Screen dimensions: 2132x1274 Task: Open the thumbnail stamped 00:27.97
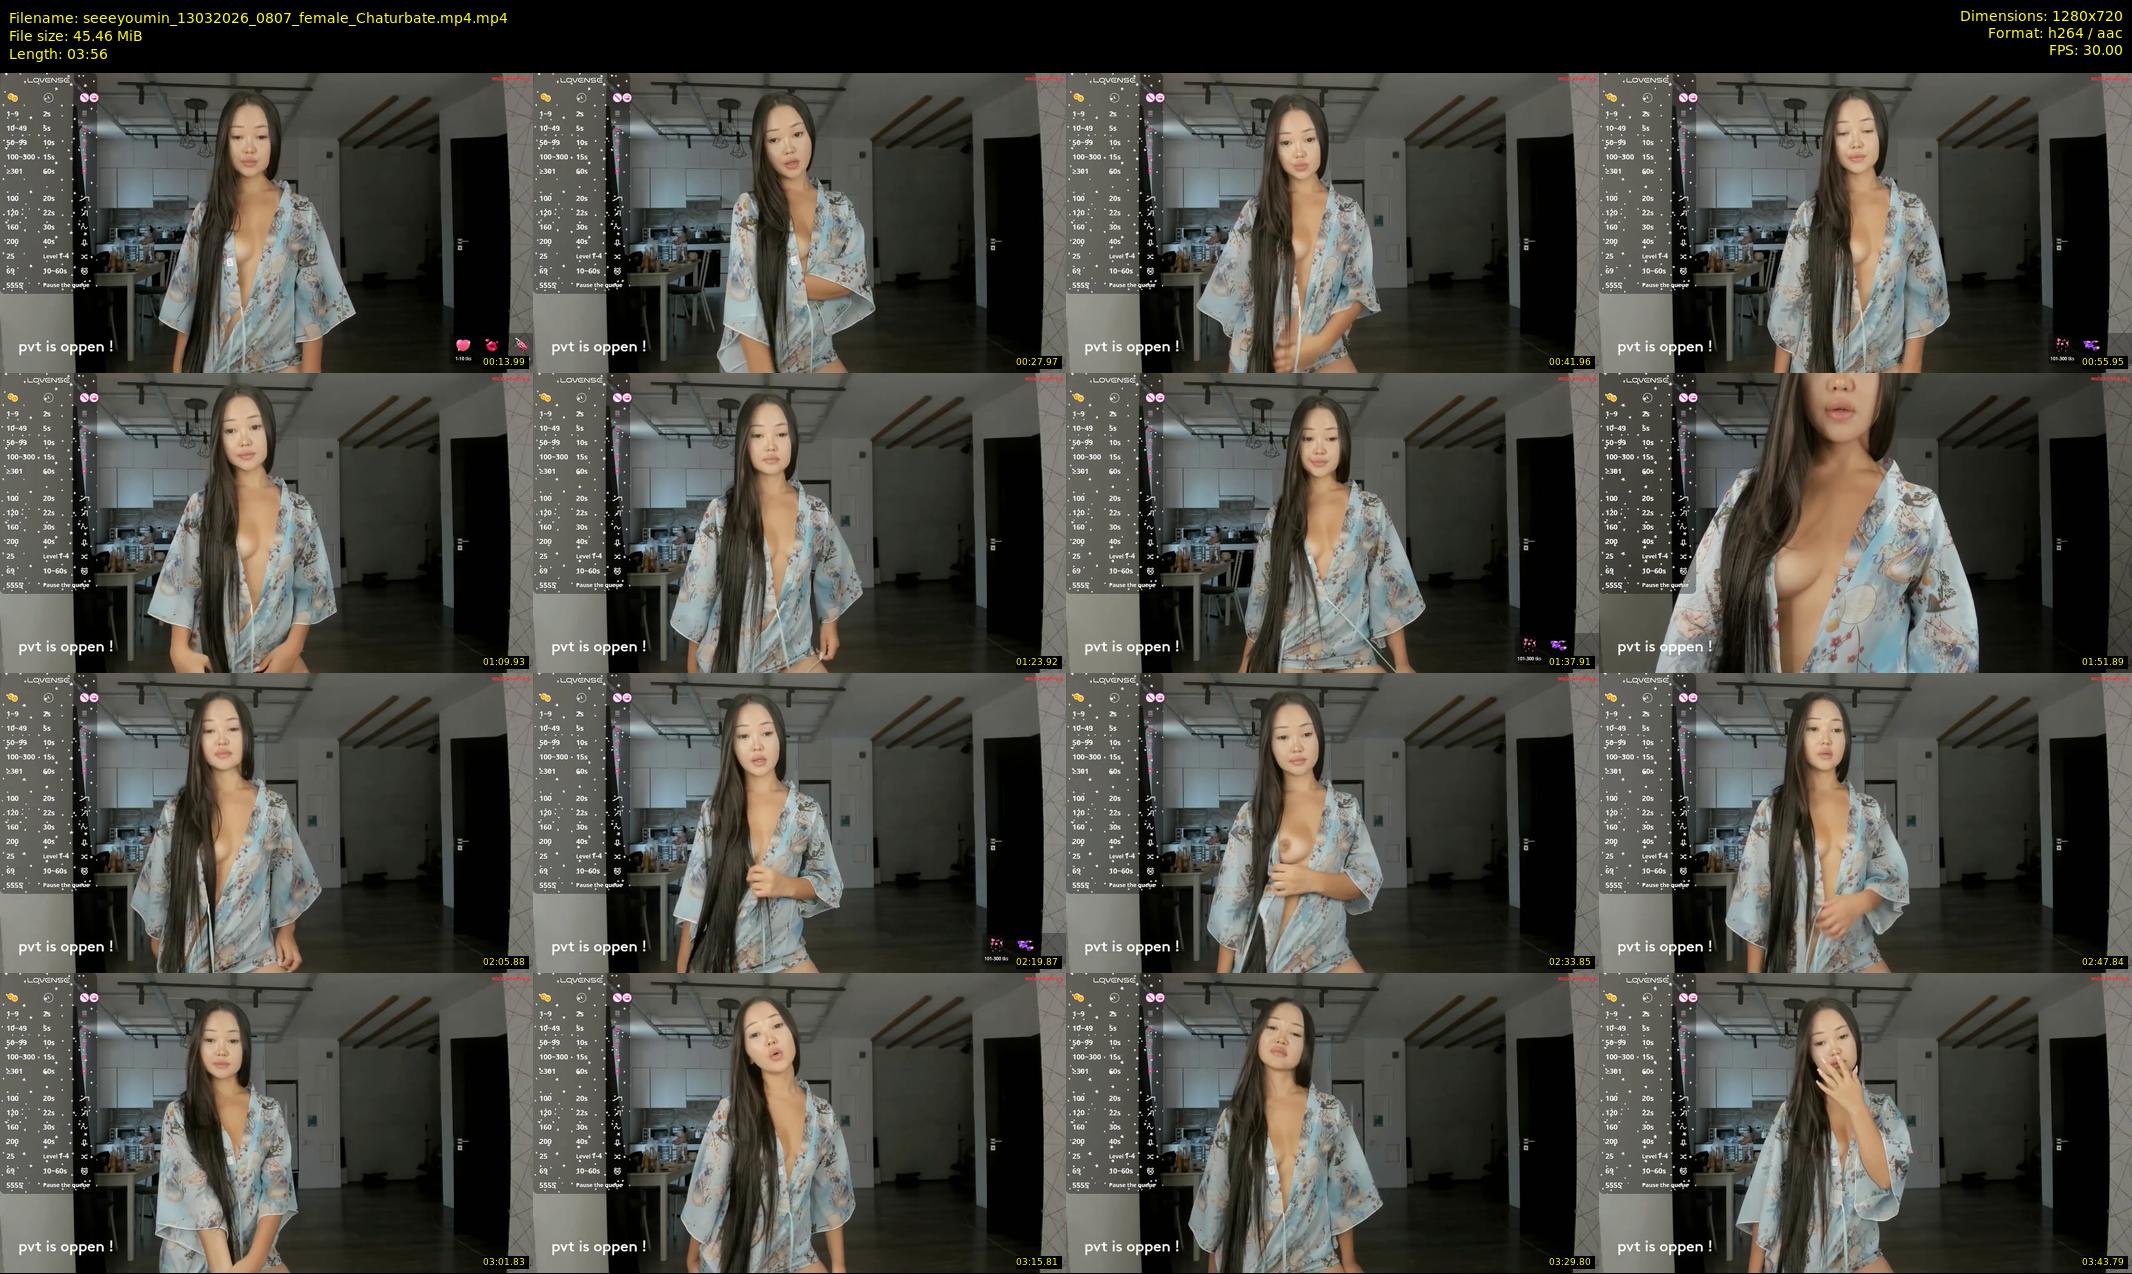coord(799,223)
